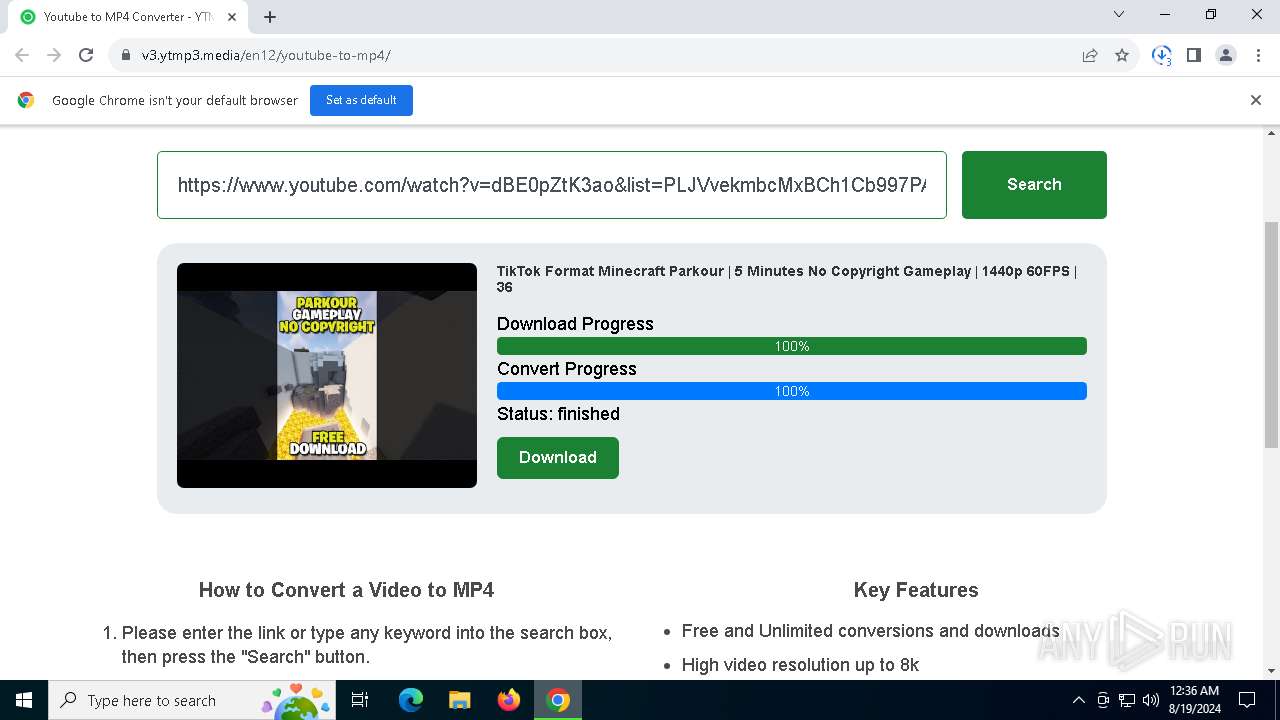Click the scrollbar down arrow
The image size is (1280, 720).
coord(1272,671)
